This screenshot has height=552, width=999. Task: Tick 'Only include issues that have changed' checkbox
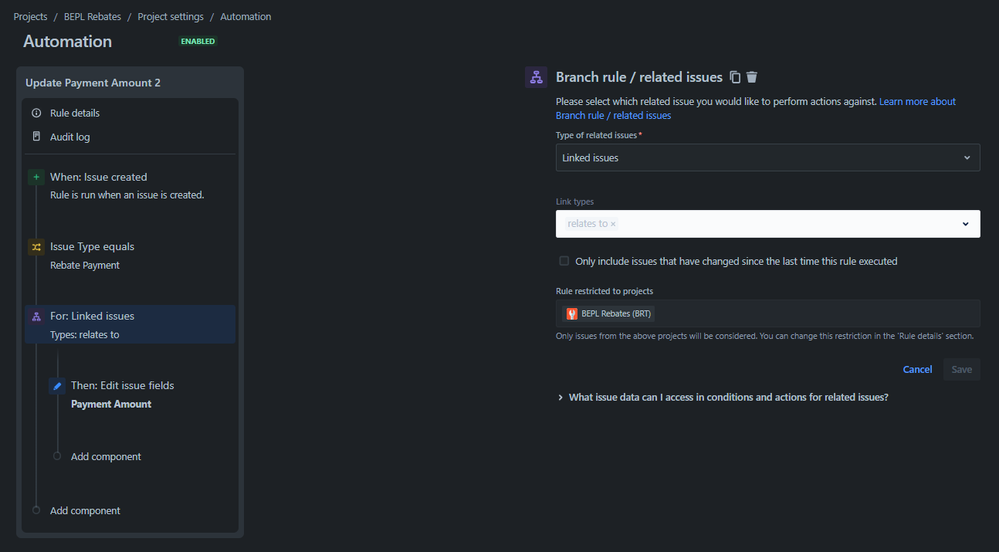click(564, 261)
